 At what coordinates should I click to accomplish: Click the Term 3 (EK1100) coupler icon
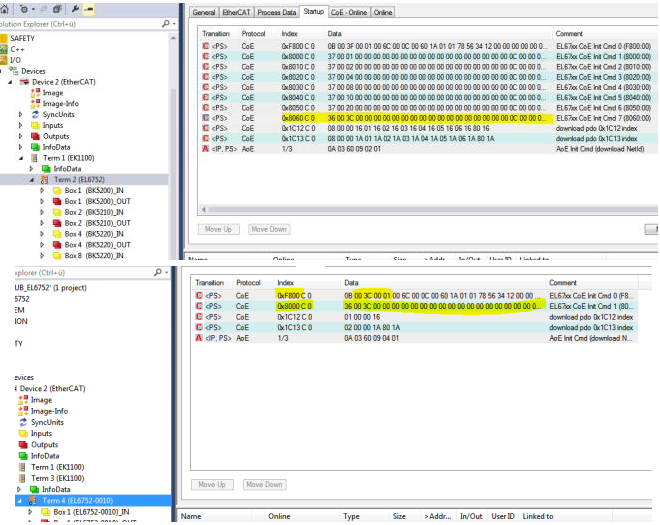click(x=23, y=478)
